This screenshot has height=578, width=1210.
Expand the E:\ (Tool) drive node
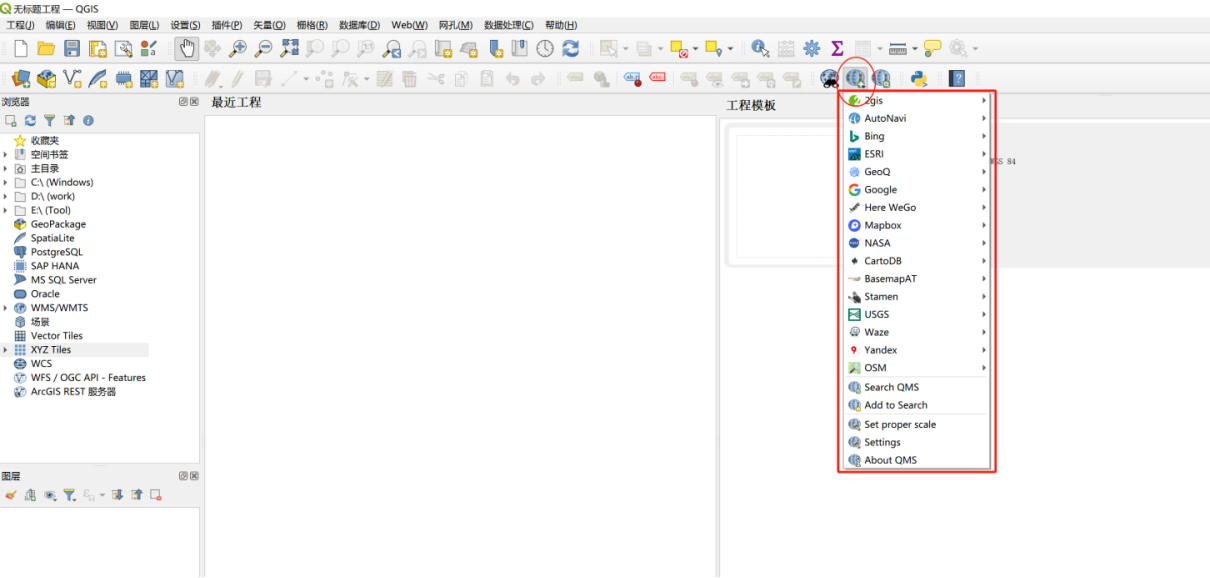(5, 211)
